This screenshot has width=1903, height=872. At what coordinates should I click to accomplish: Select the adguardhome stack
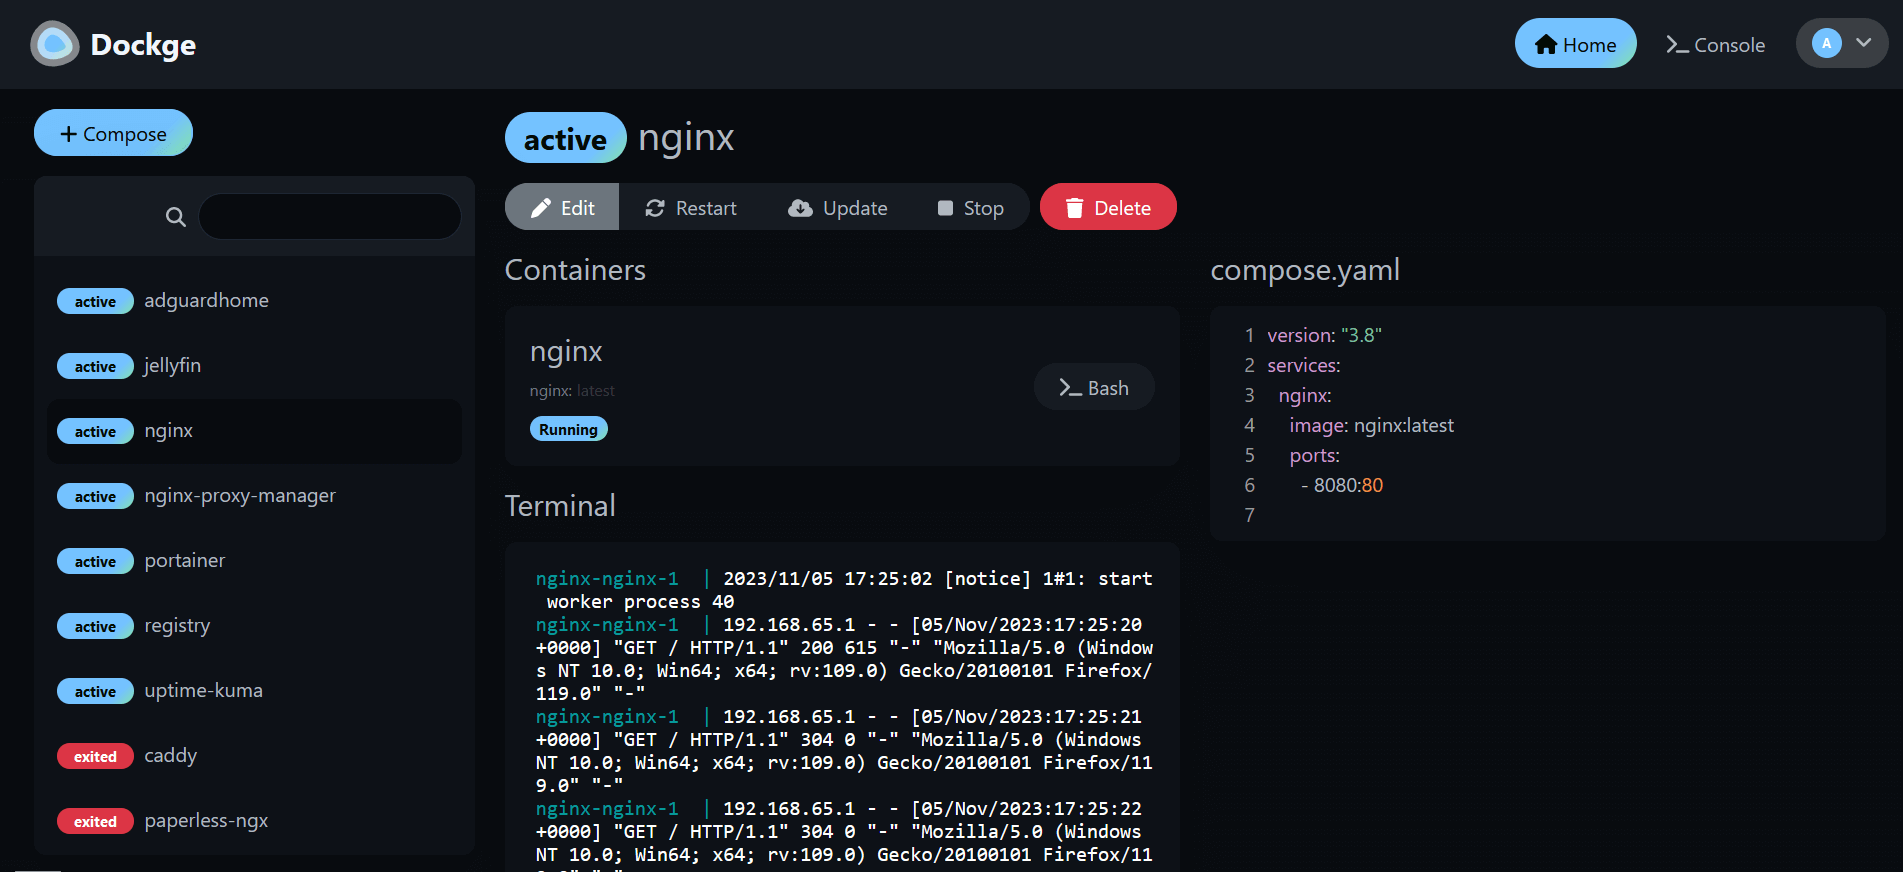click(x=206, y=301)
